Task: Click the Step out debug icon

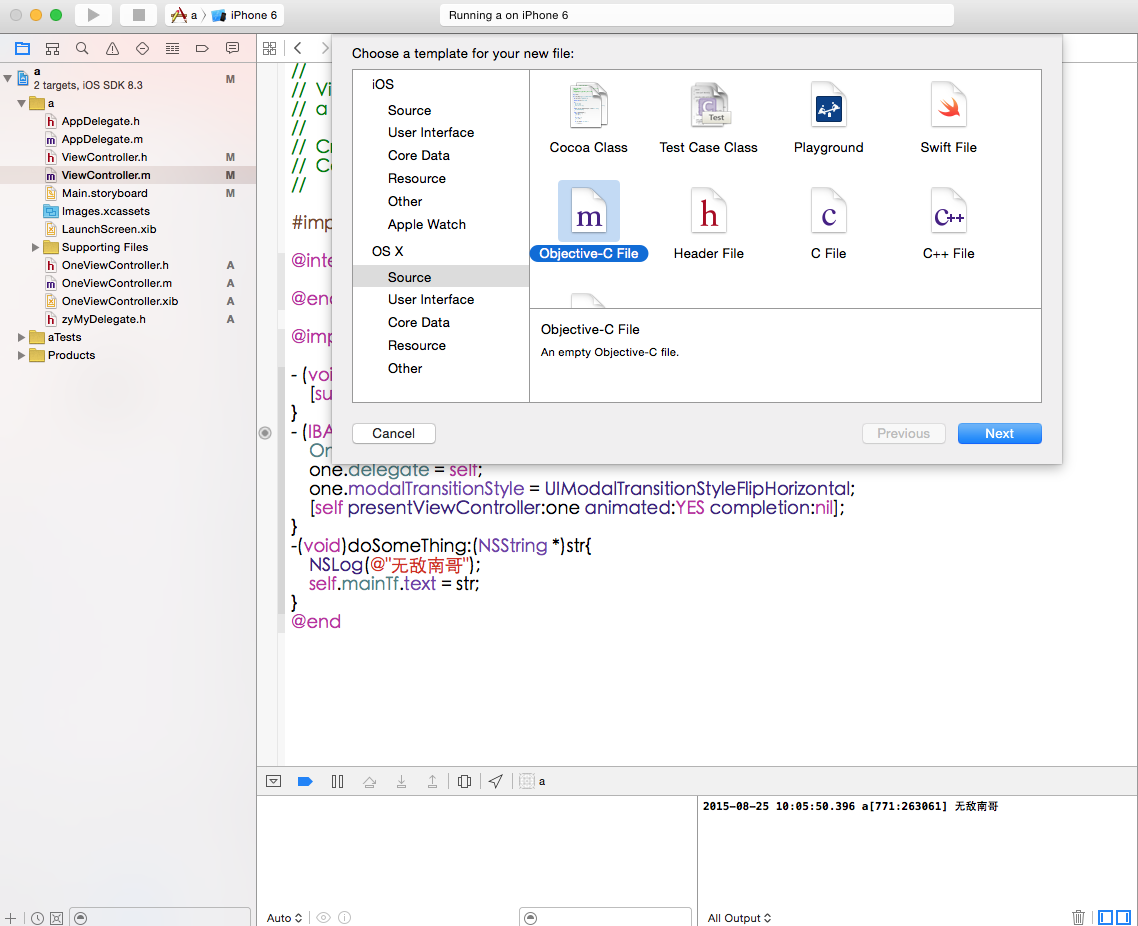Action: click(x=432, y=782)
